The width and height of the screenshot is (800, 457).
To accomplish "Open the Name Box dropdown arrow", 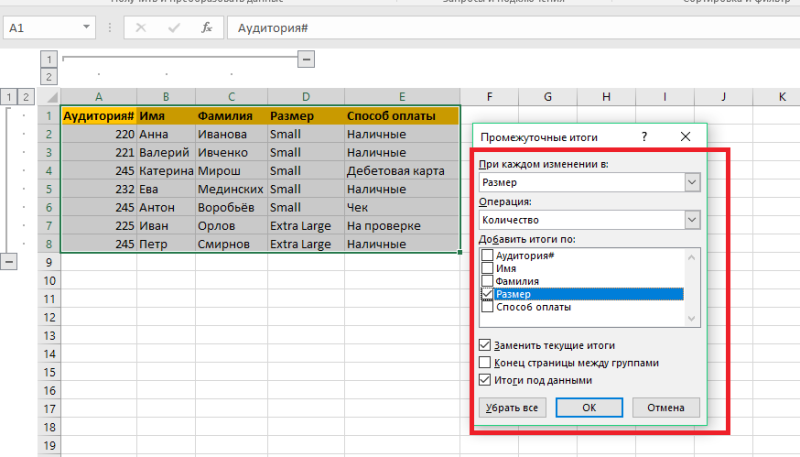I will pos(86,27).
